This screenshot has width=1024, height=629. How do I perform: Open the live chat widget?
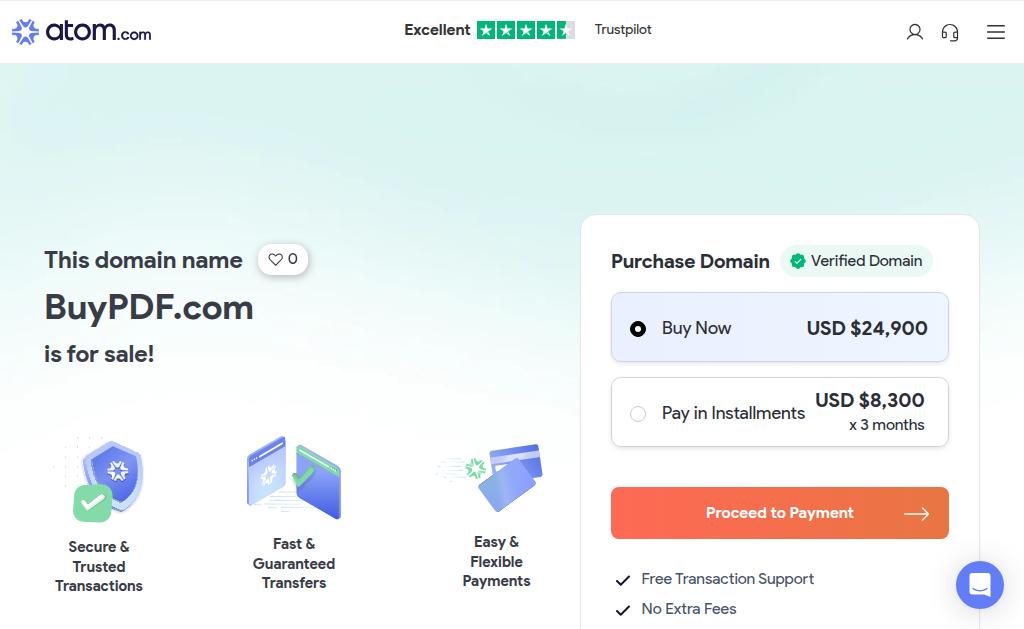tap(979, 585)
